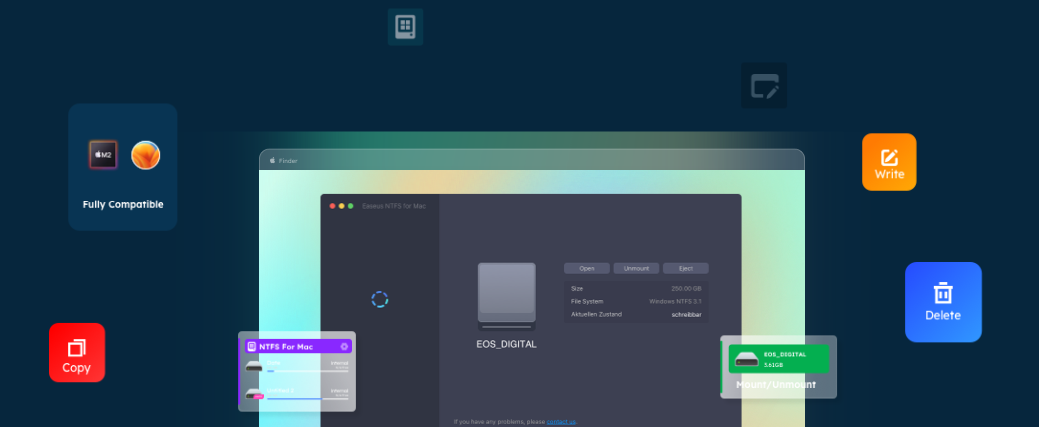
Task: Click the Data drive icon in the card
Action: point(254,367)
